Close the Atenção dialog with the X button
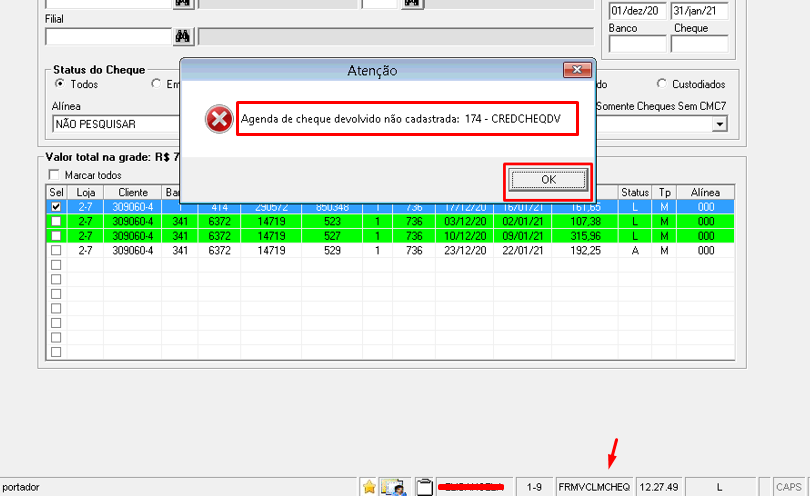The height and width of the screenshot is (497, 810). click(x=577, y=70)
